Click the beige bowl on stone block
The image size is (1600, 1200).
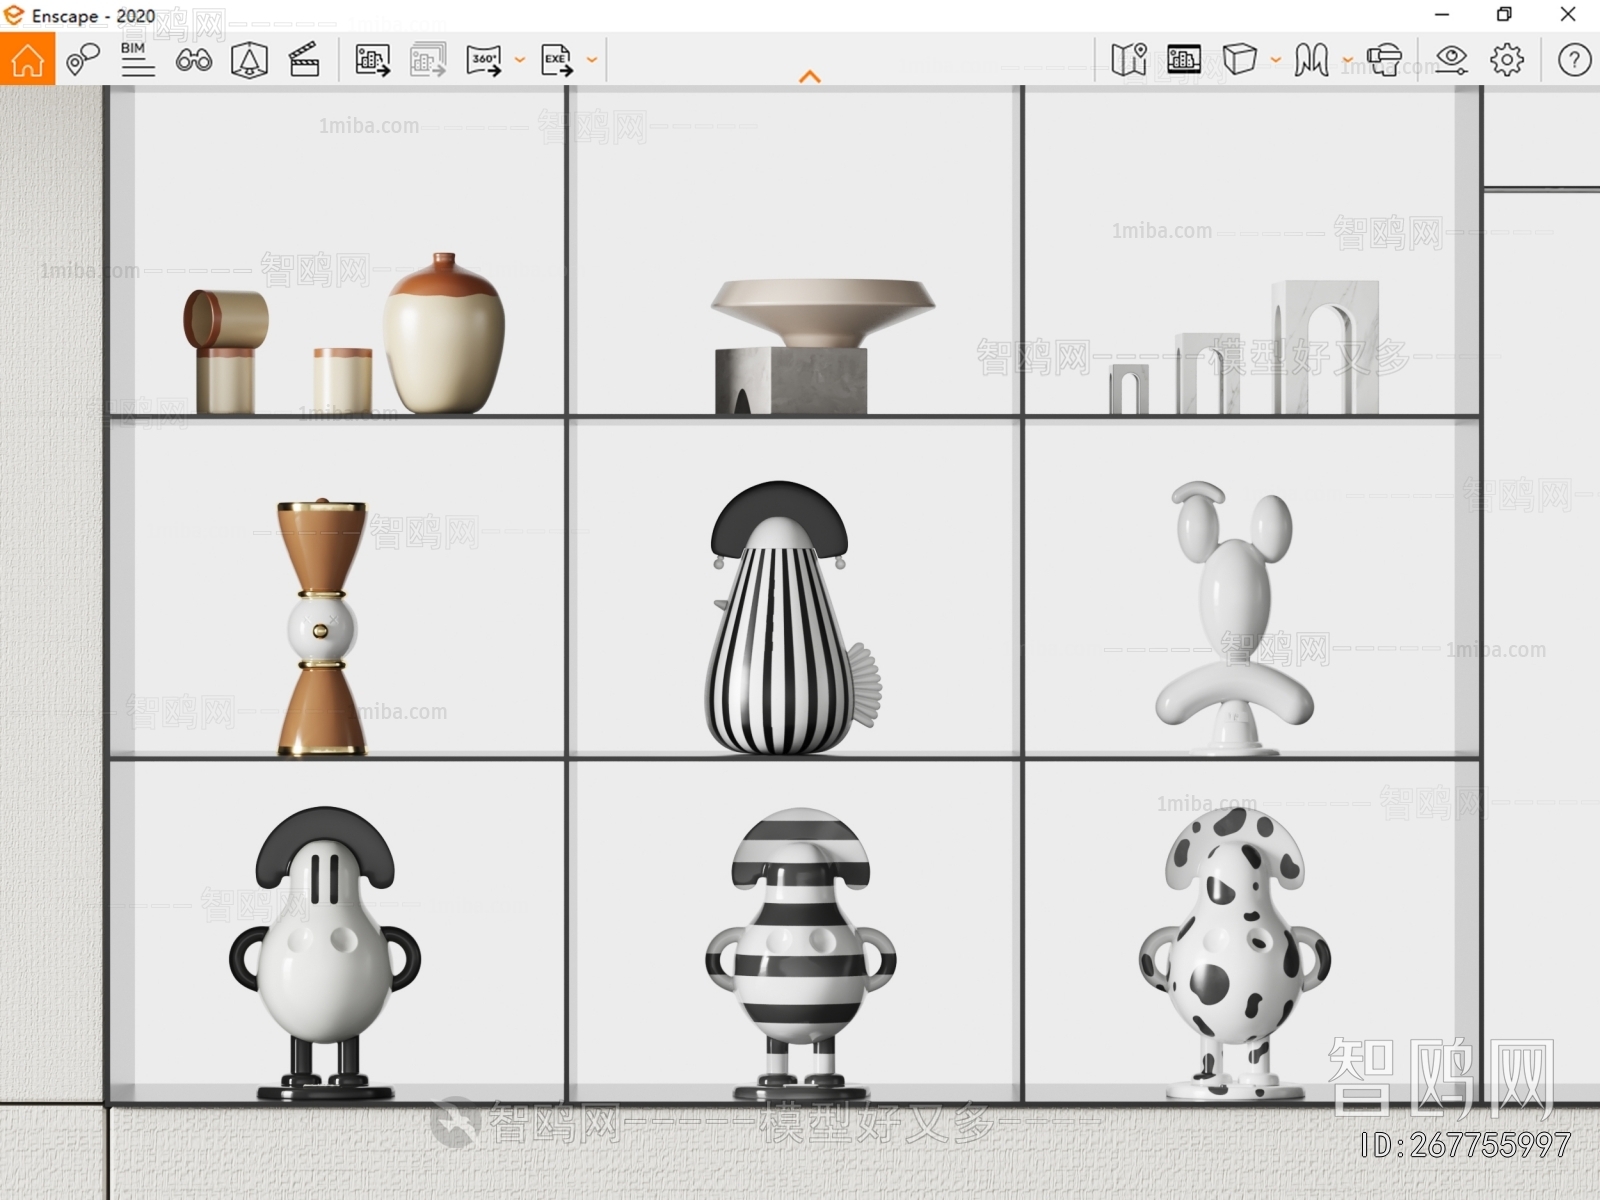coord(822,313)
